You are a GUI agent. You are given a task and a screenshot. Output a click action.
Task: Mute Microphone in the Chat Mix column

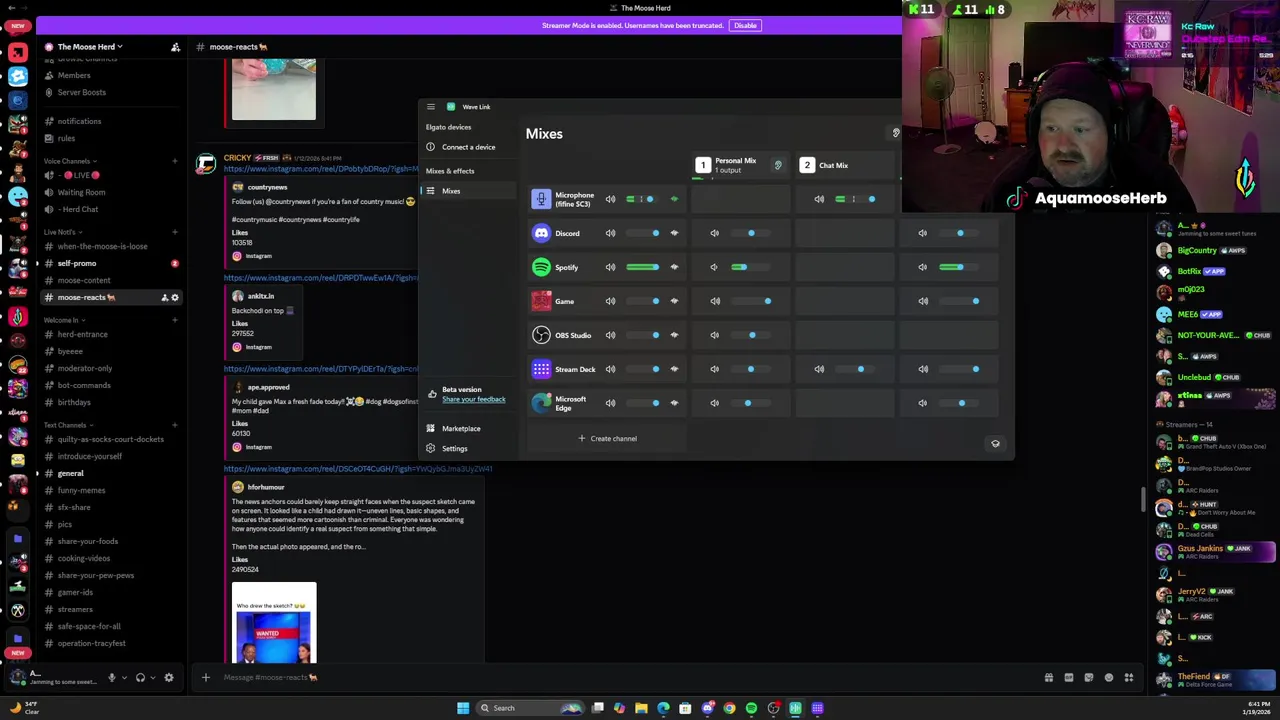819,199
